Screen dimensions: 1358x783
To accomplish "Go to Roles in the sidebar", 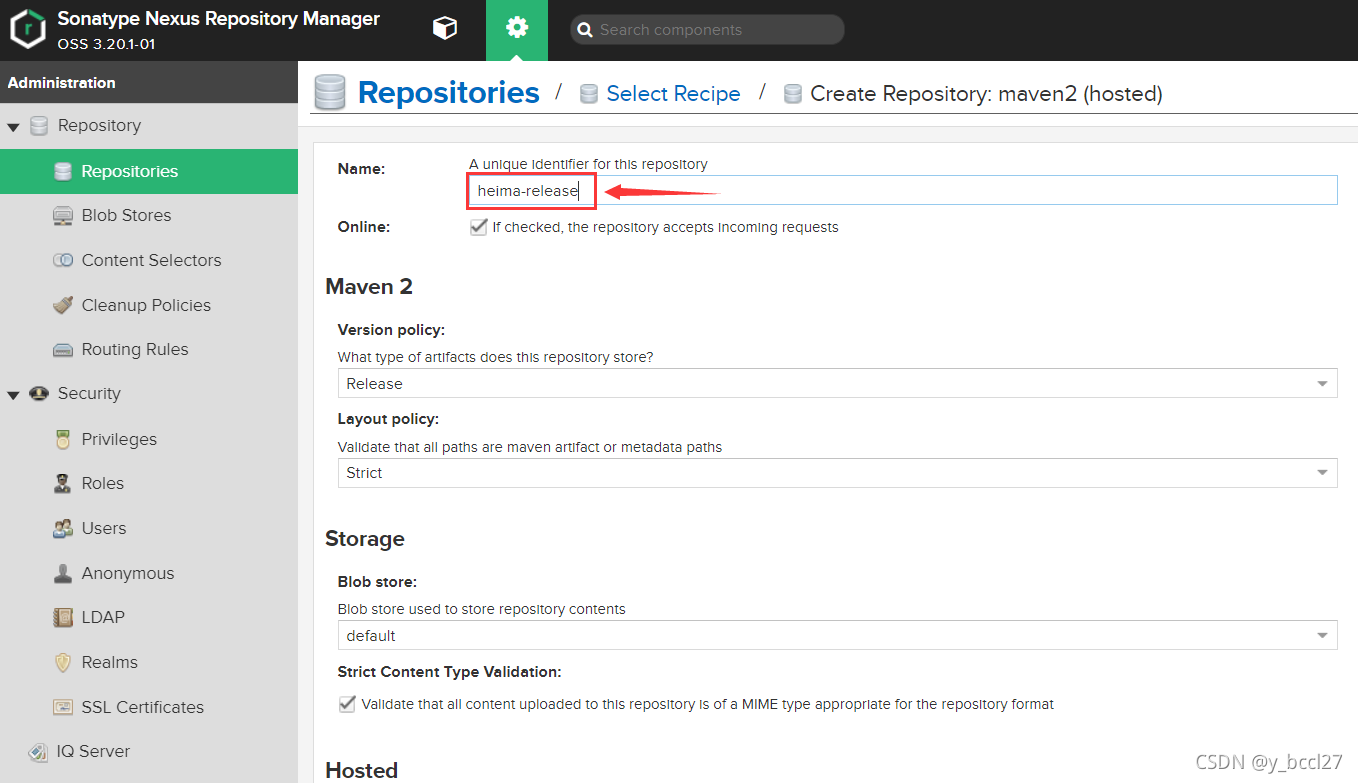I will point(103,483).
